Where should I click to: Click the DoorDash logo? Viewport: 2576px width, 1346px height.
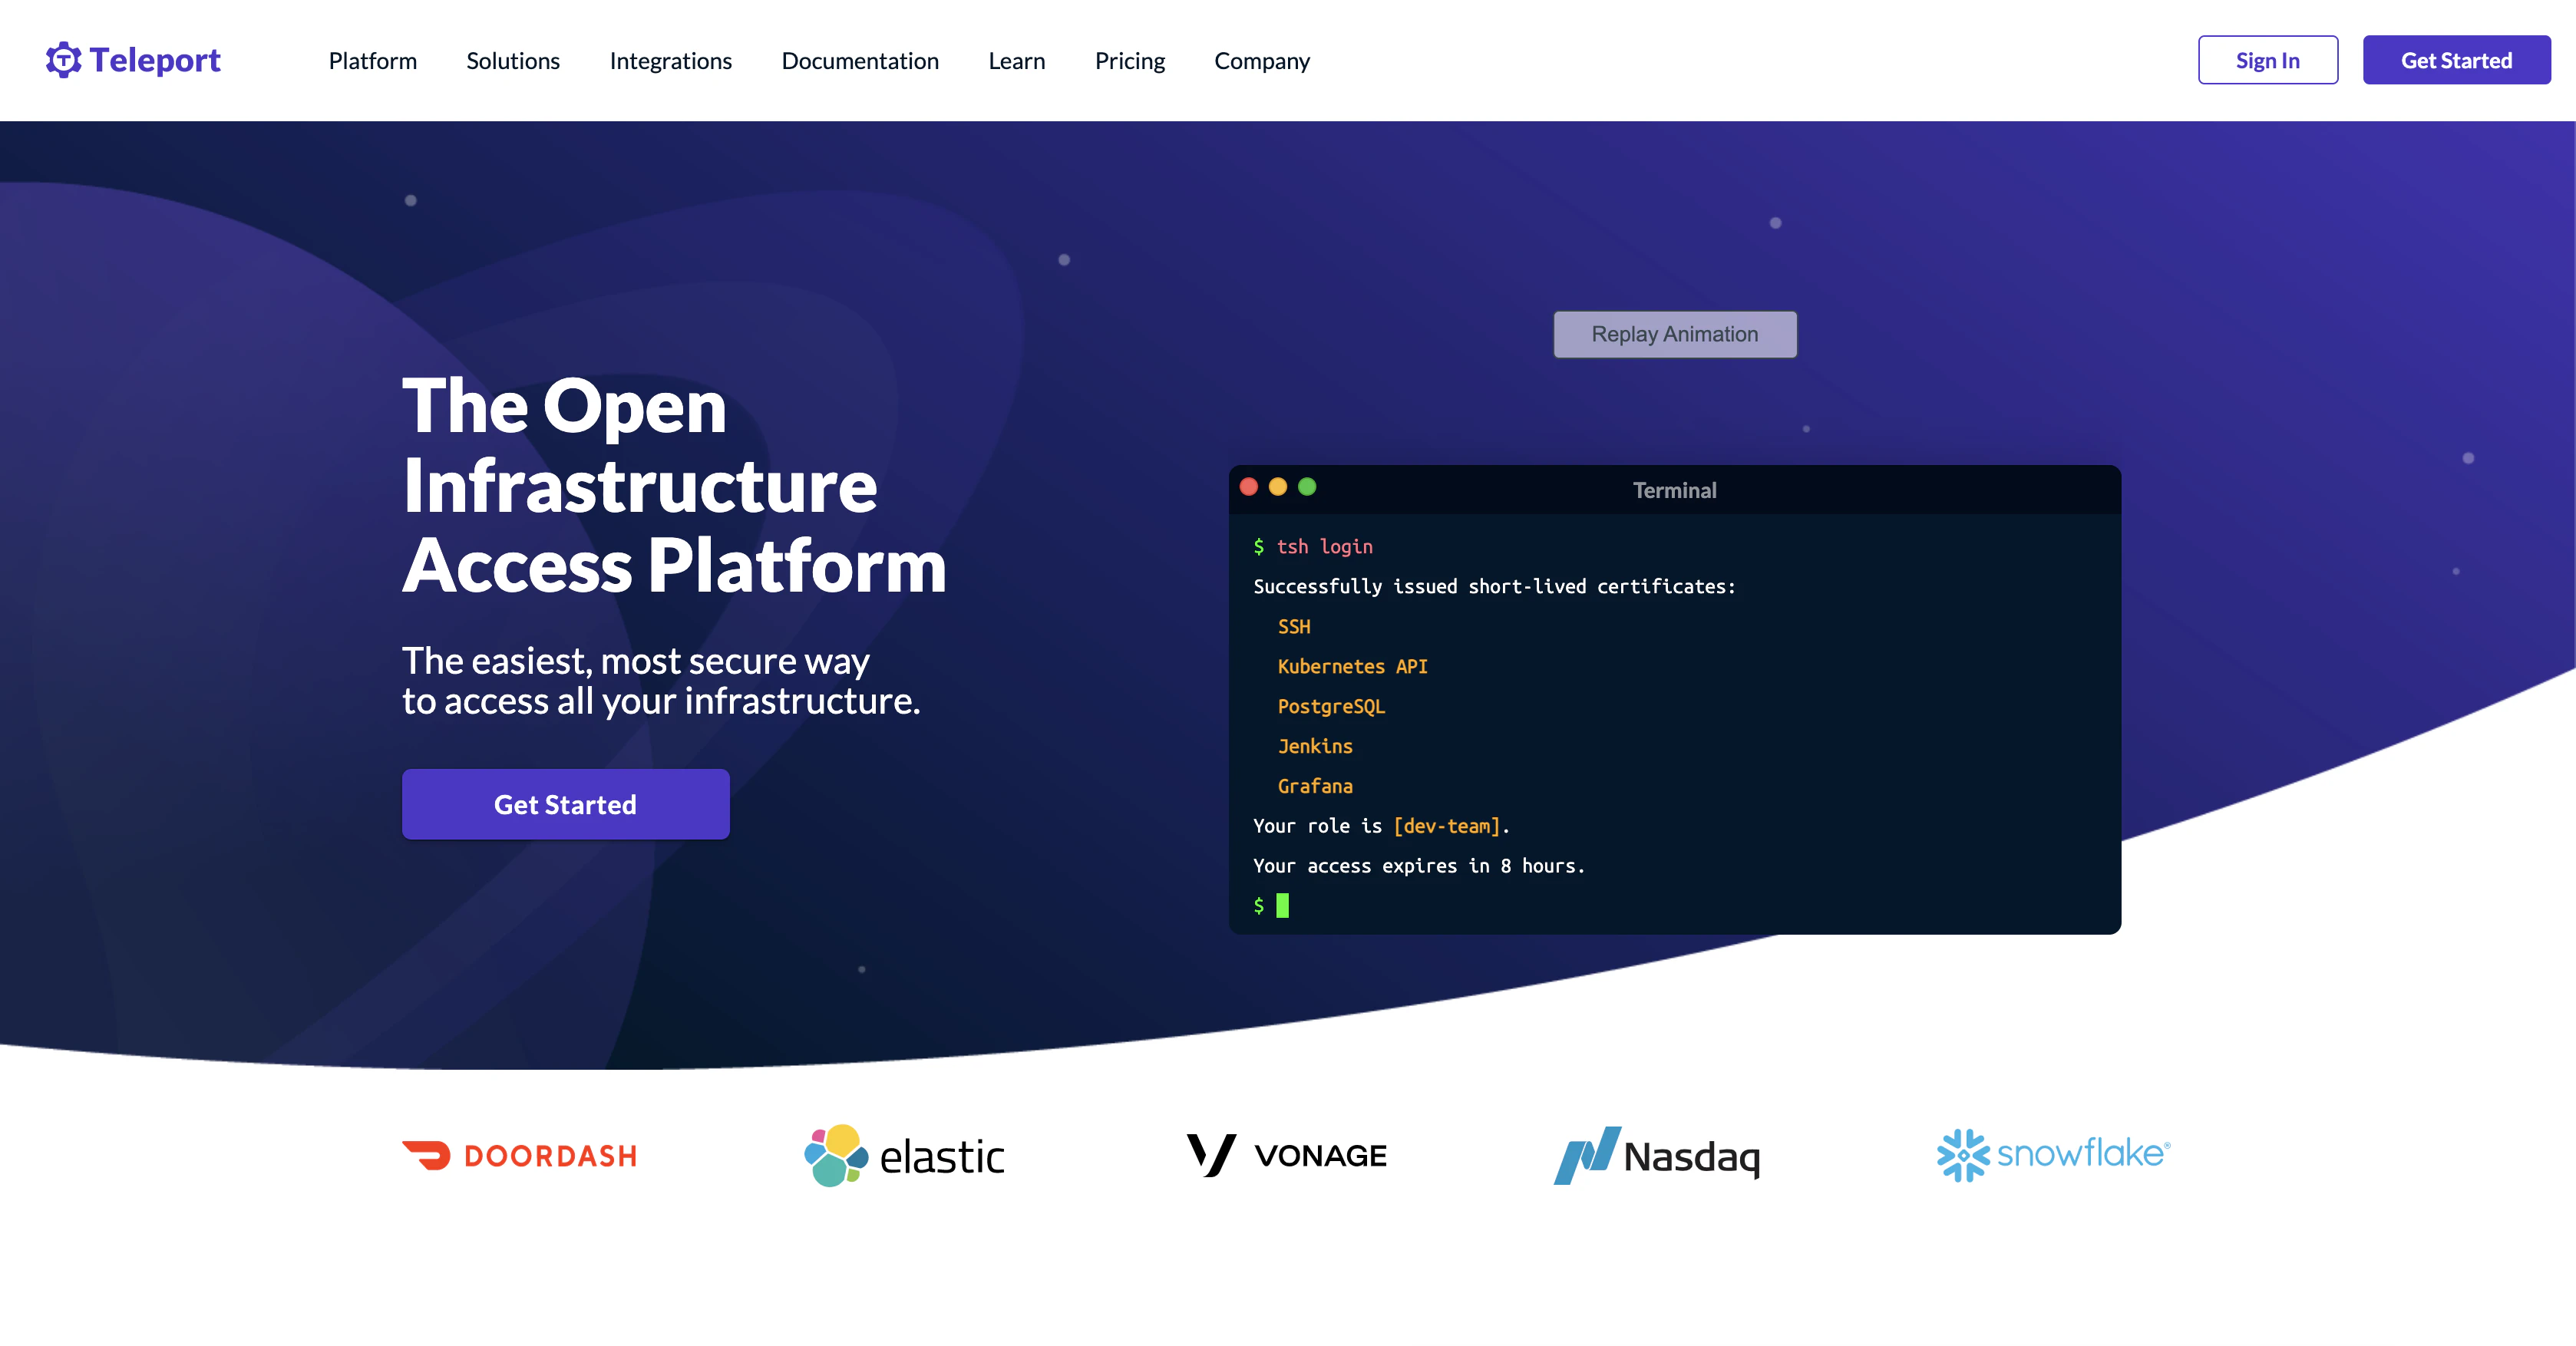coord(519,1156)
